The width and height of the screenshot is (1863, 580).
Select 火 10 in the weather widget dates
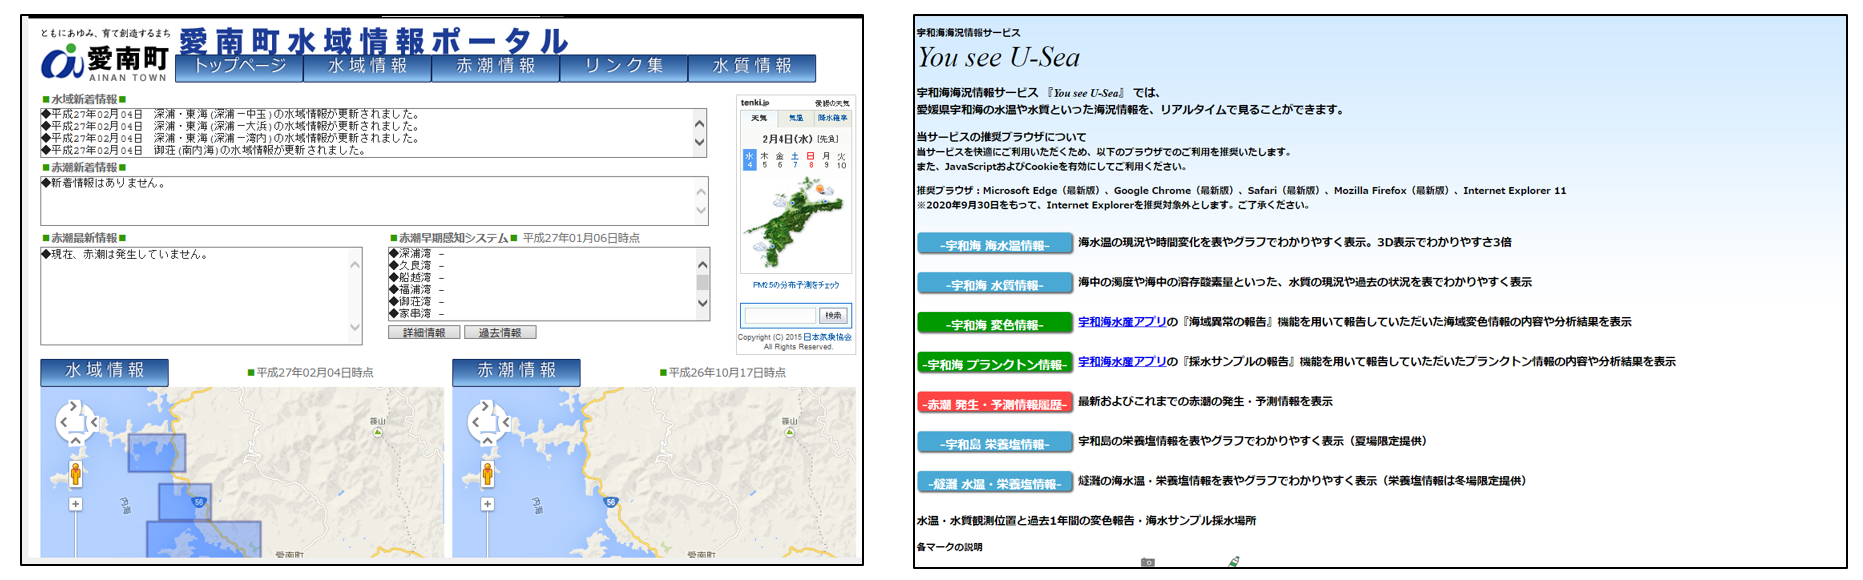(841, 160)
